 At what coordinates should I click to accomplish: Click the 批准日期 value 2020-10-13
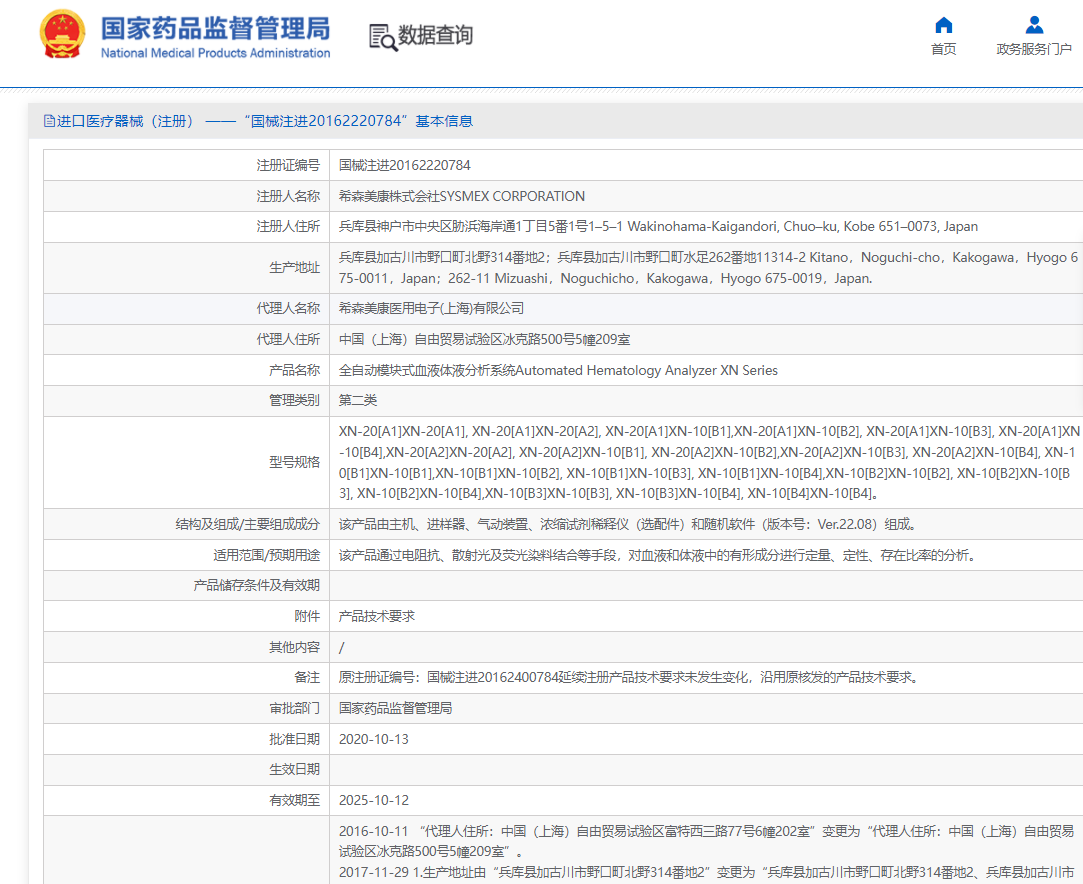(x=374, y=739)
